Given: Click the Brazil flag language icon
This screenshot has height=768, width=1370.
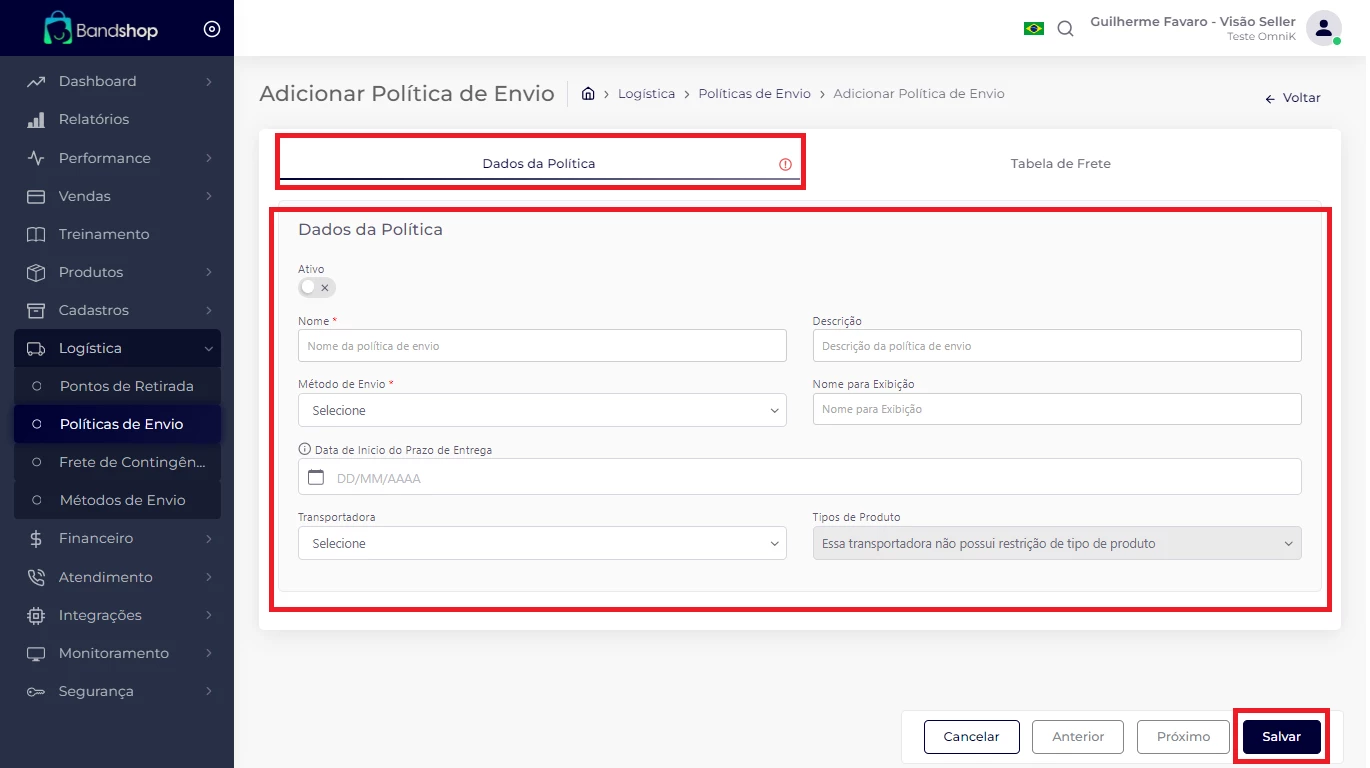Looking at the screenshot, I should 1033,29.
